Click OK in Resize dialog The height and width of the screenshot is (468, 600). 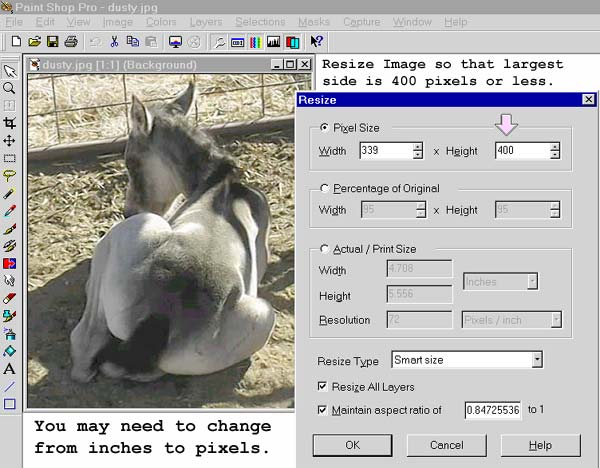[352, 444]
